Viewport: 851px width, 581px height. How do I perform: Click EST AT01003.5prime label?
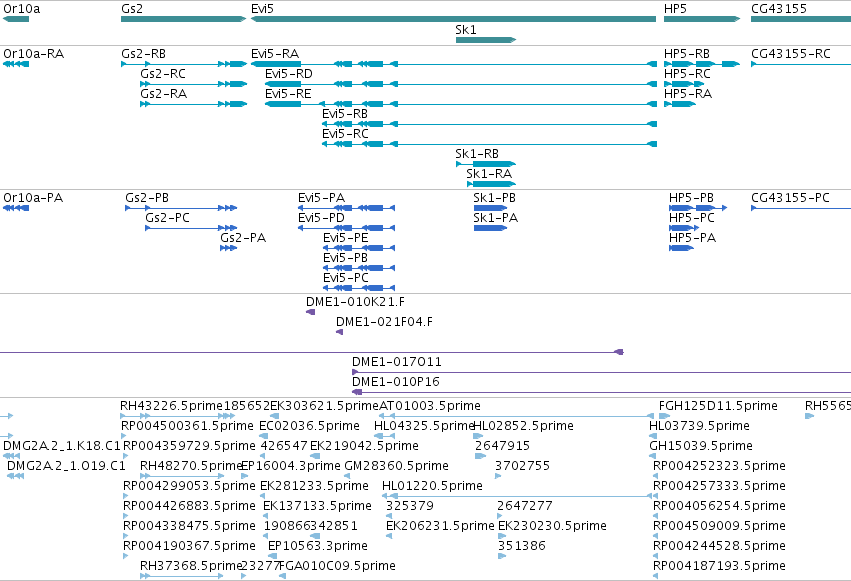(x=430, y=406)
